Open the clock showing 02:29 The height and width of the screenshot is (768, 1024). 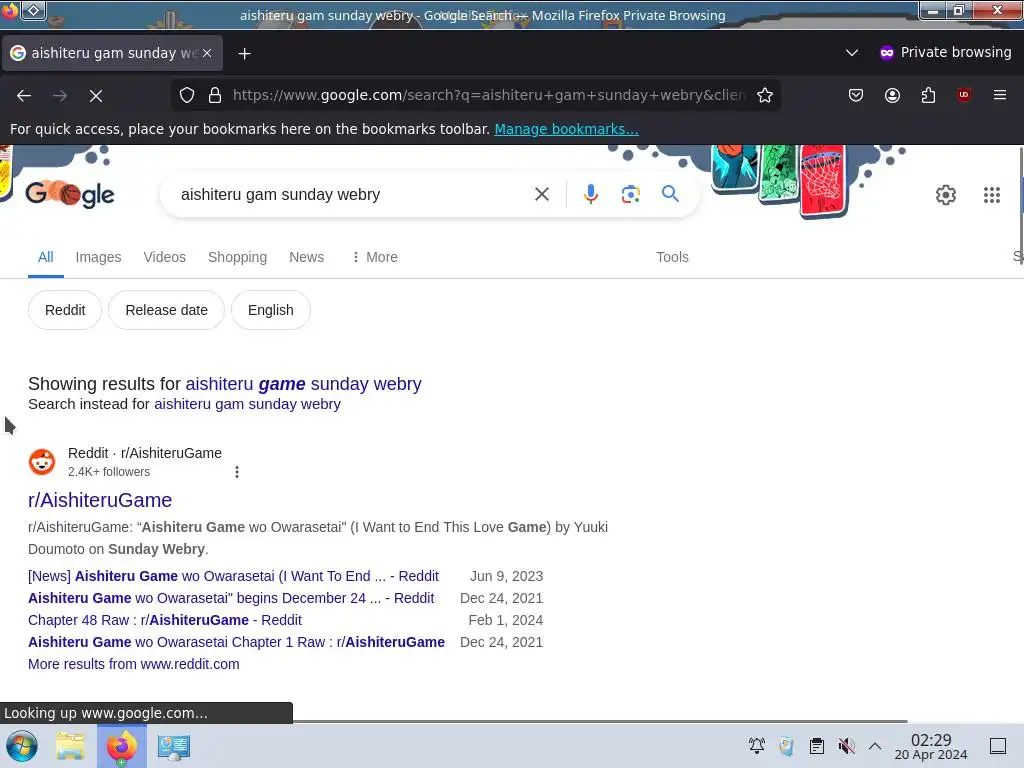tap(931, 746)
